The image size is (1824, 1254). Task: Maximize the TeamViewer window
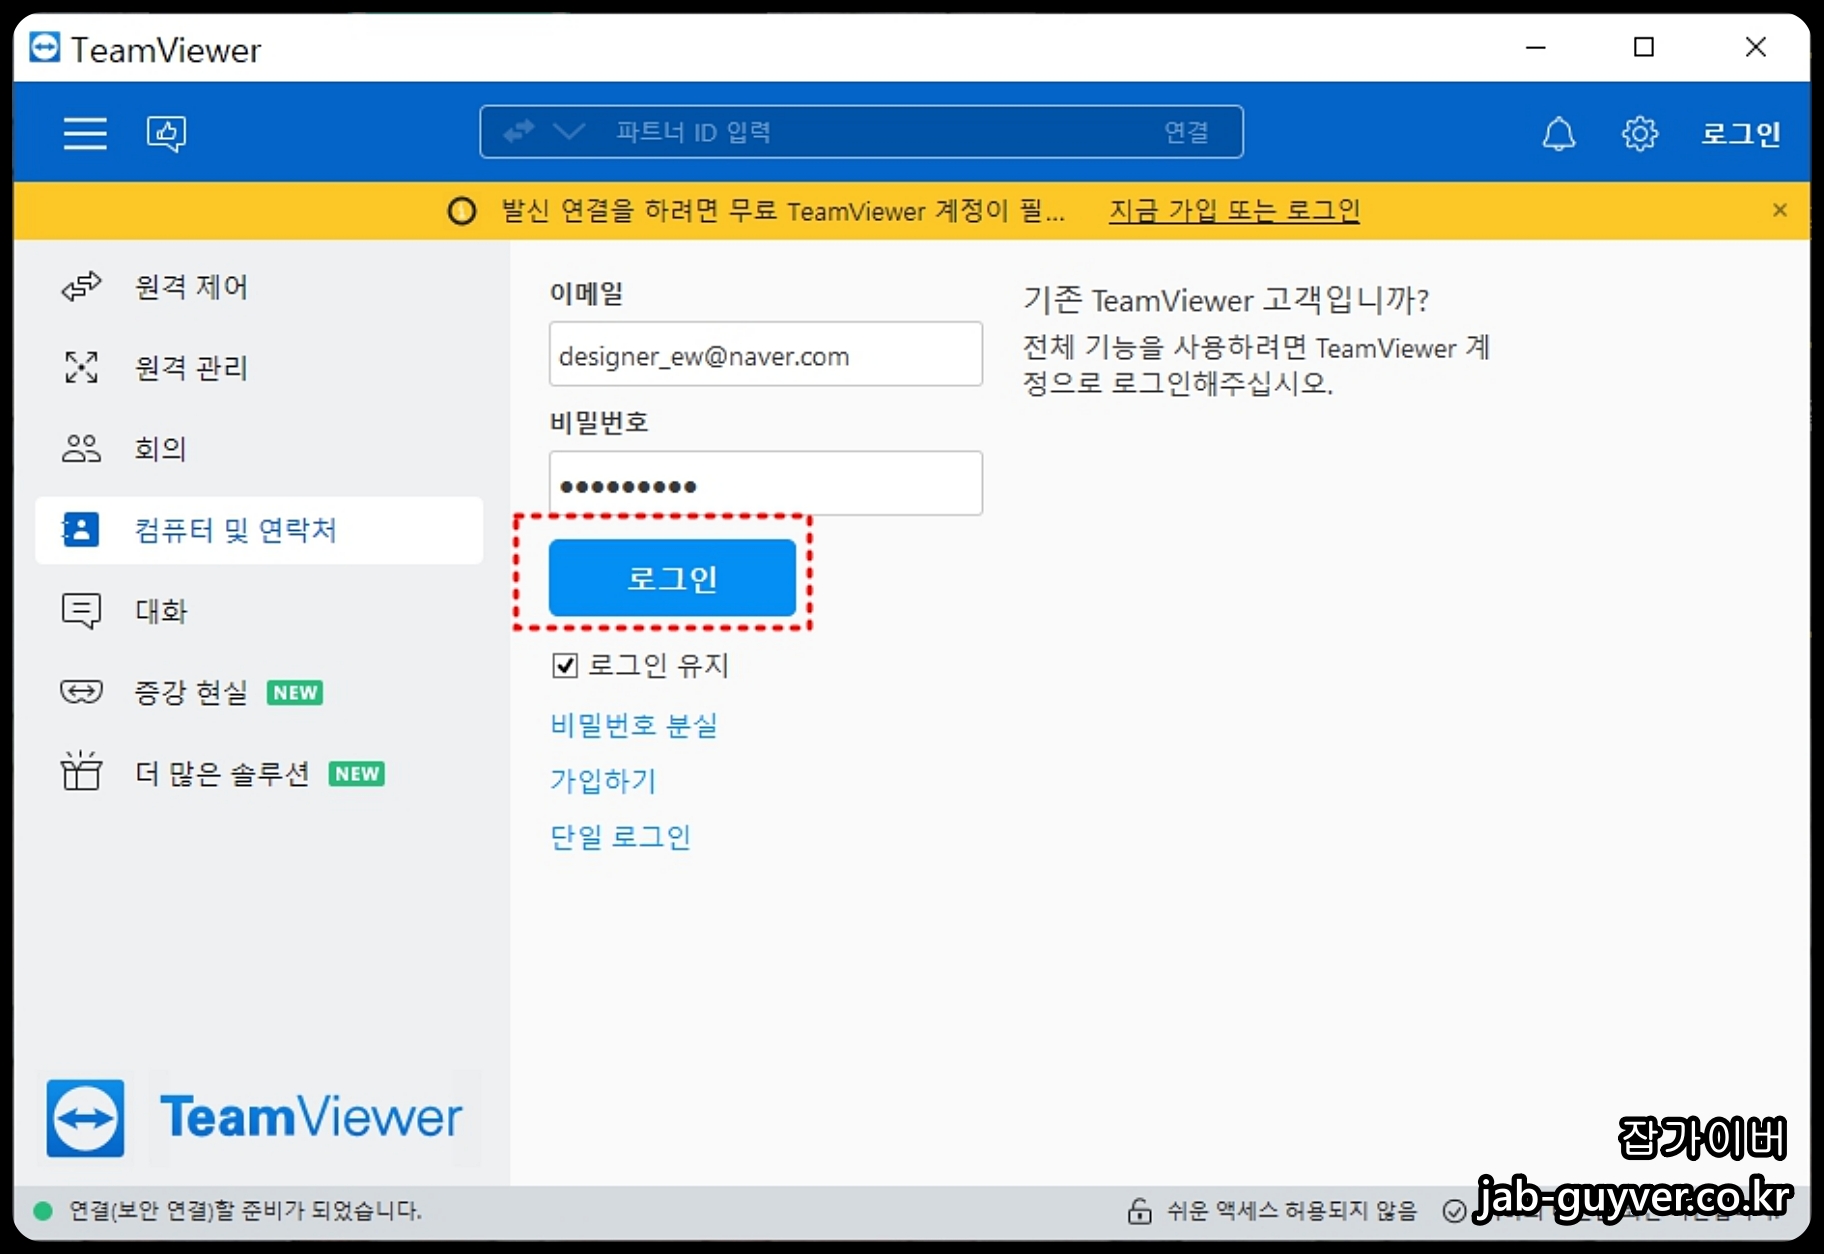[x=1644, y=47]
